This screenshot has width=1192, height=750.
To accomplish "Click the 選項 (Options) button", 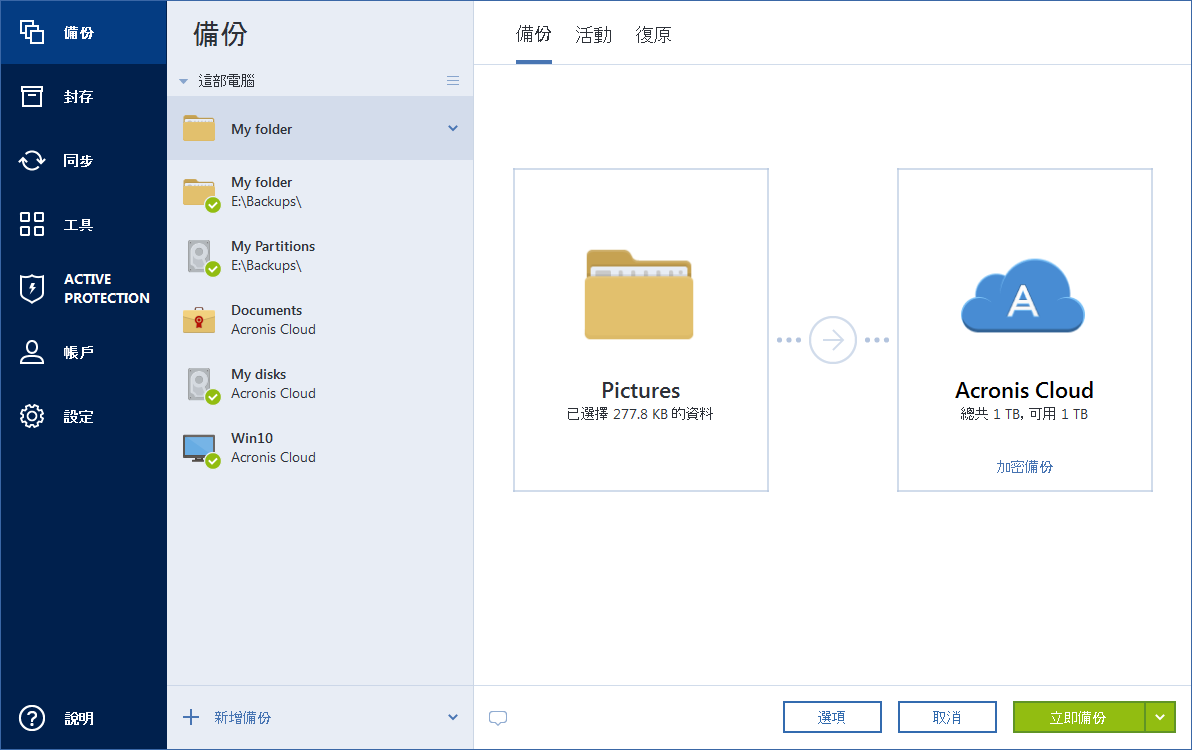I will pyautogui.click(x=832, y=717).
